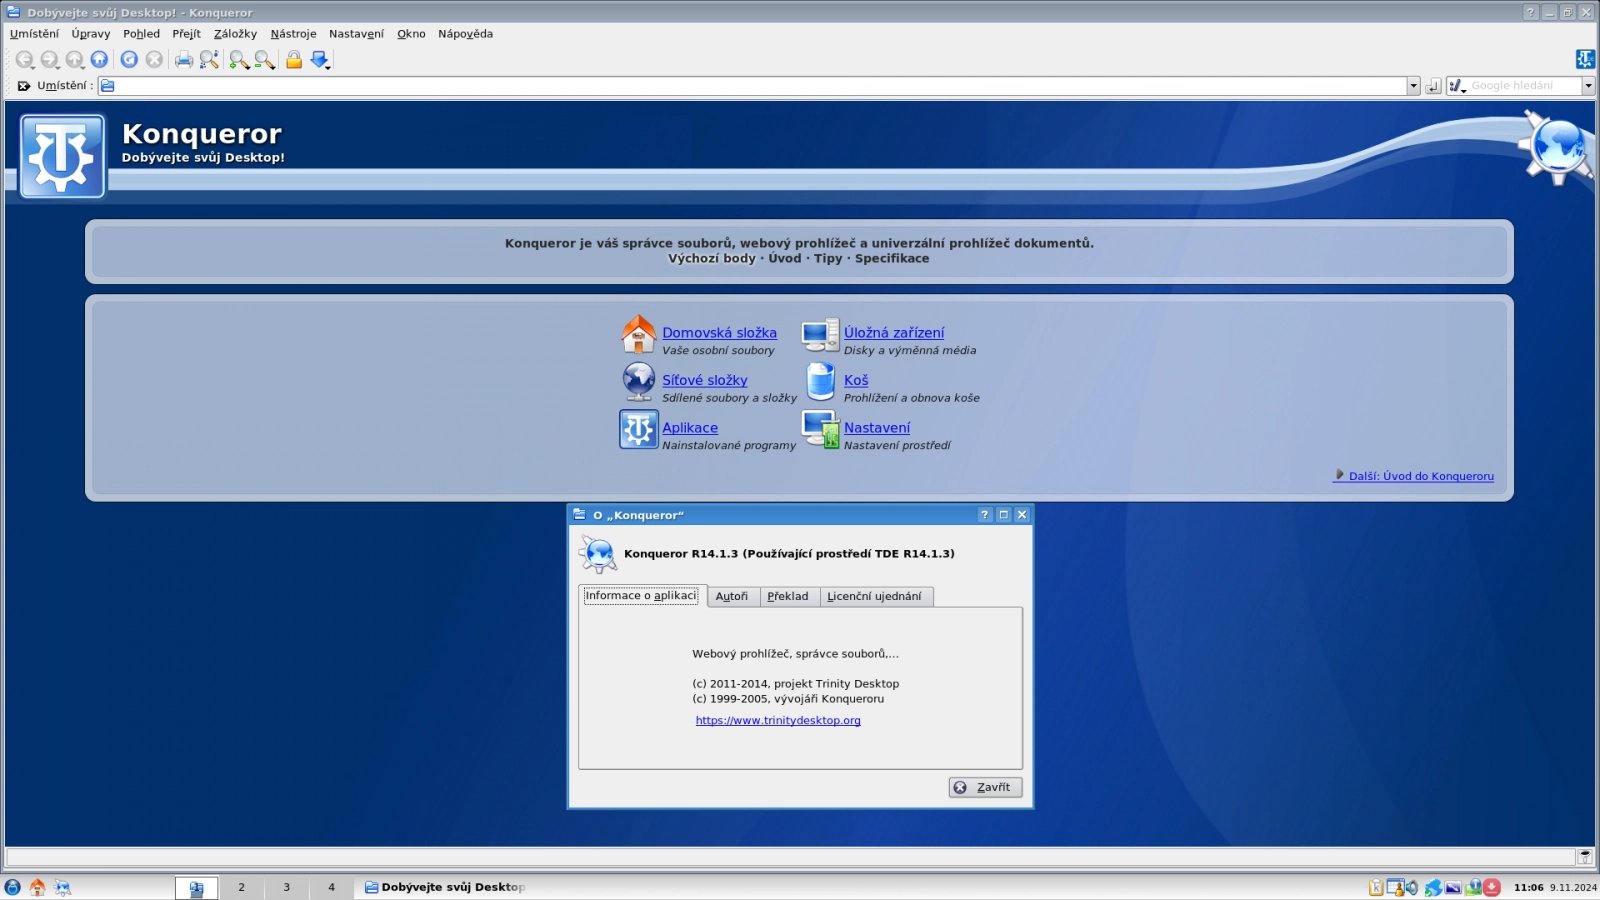Click the Forward arrow toolbar icon
The width and height of the screenshot is (1600, 900).
click(49, 60)
